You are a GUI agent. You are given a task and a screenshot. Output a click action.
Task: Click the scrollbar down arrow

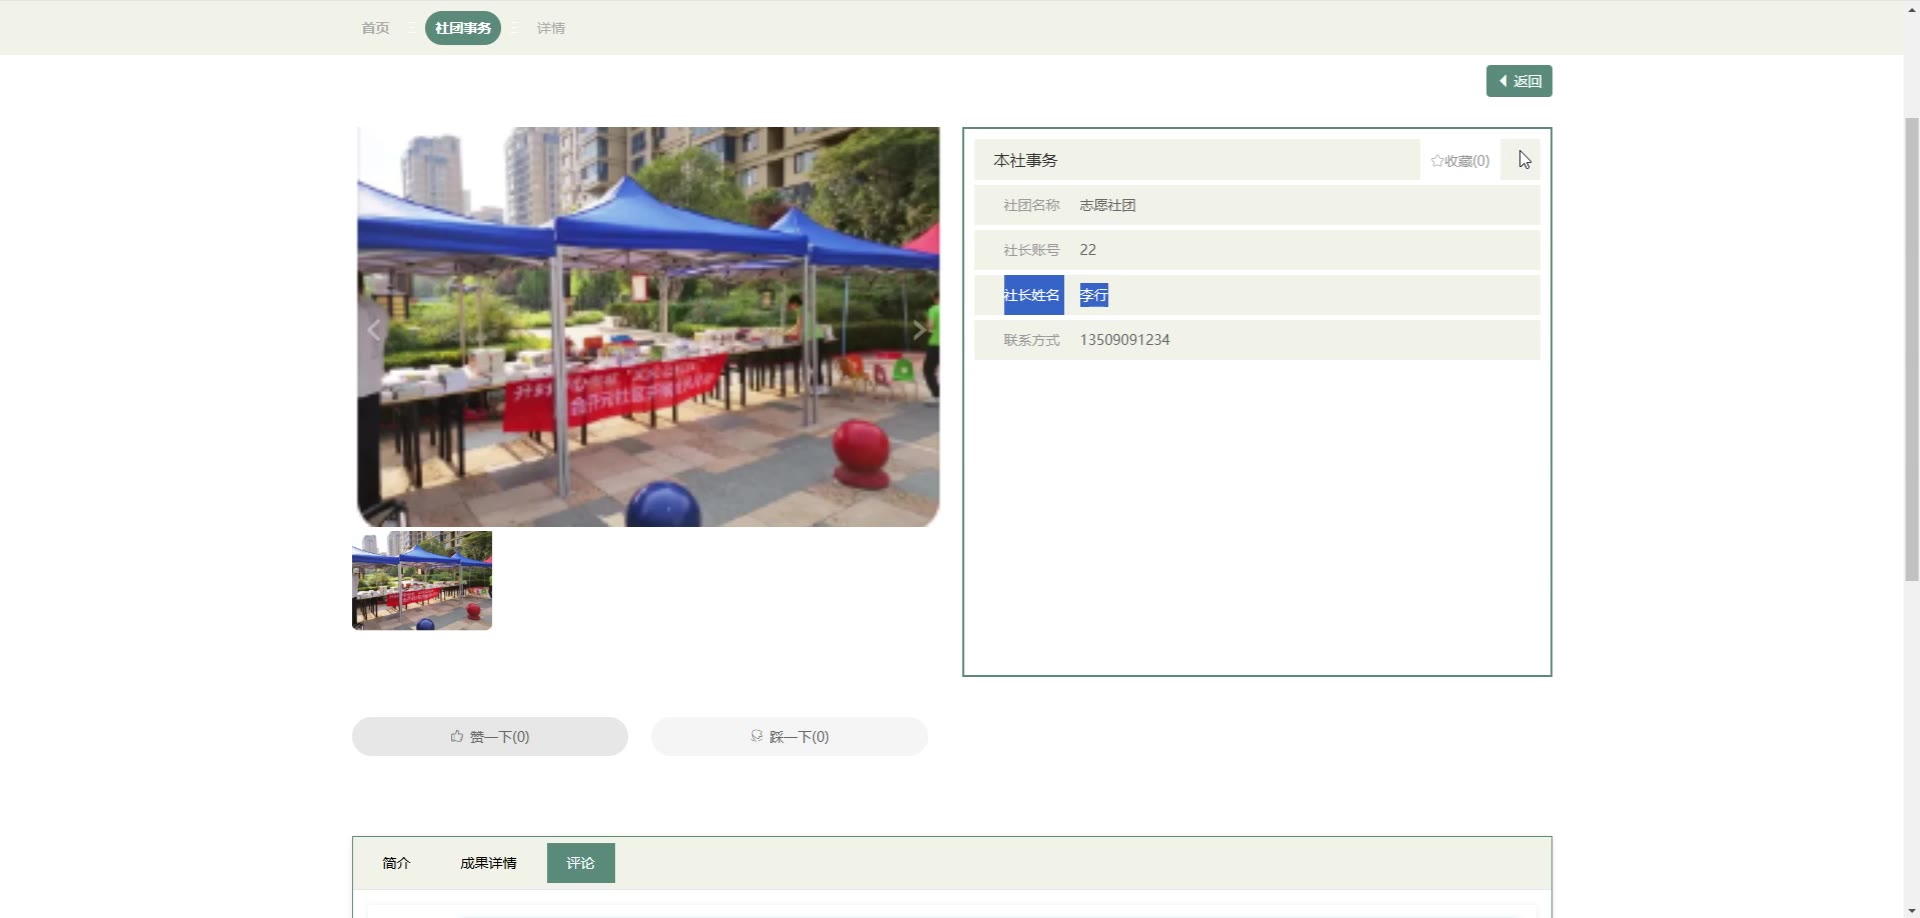point(1911,910)
